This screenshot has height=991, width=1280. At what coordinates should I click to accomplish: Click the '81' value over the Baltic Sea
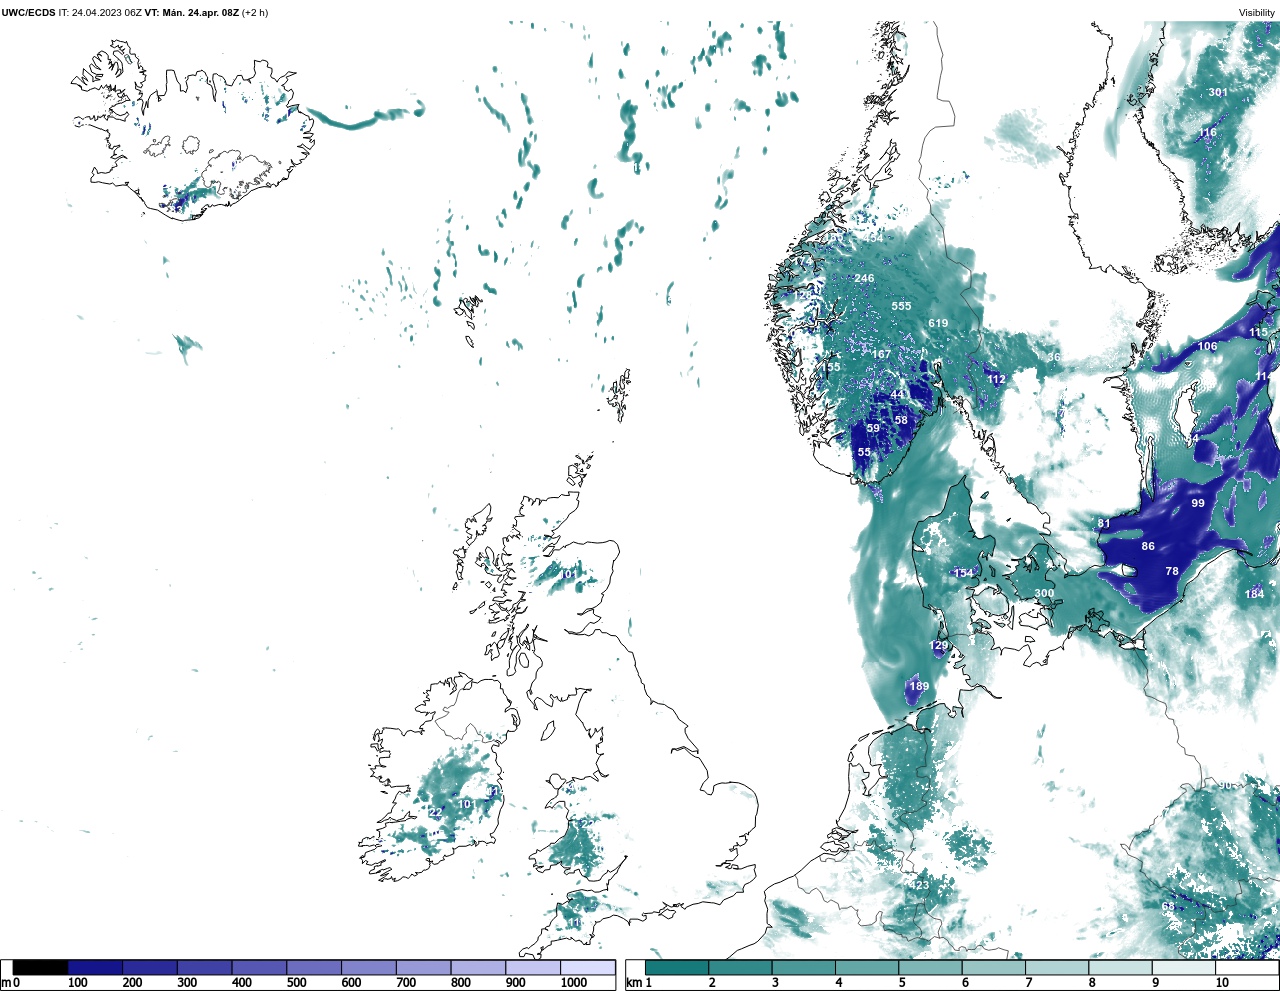(1104, 524)
